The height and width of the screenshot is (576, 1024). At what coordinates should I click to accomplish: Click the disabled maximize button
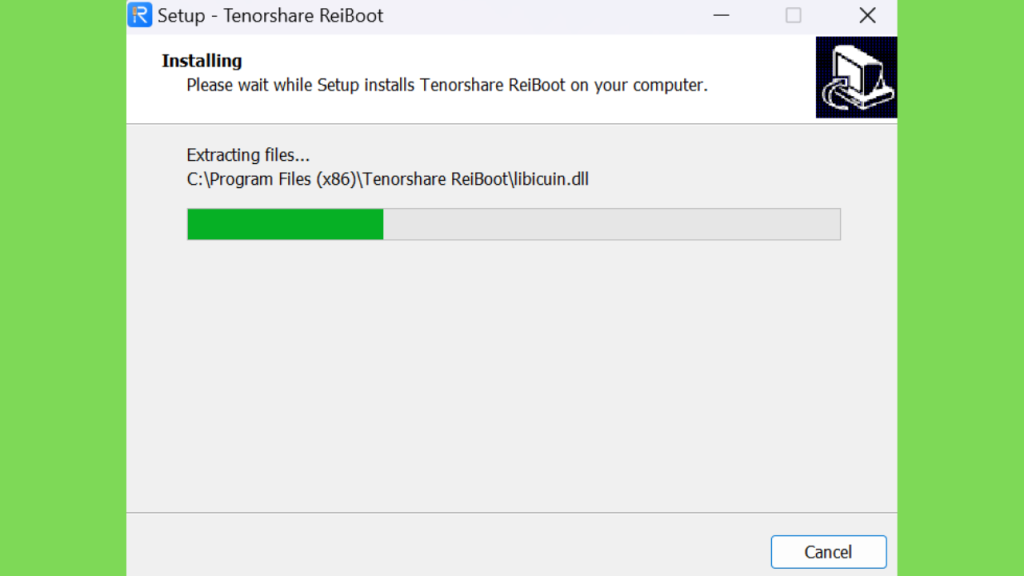tap(793, 15)
